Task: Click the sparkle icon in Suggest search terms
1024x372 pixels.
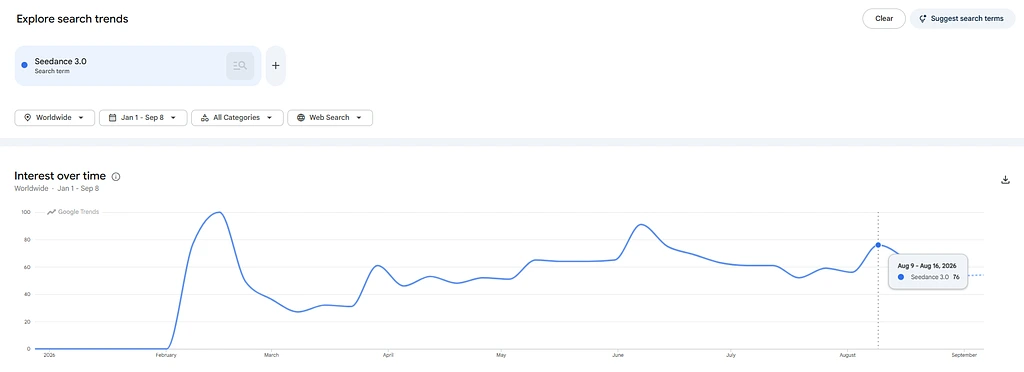Action: [922, 19]
